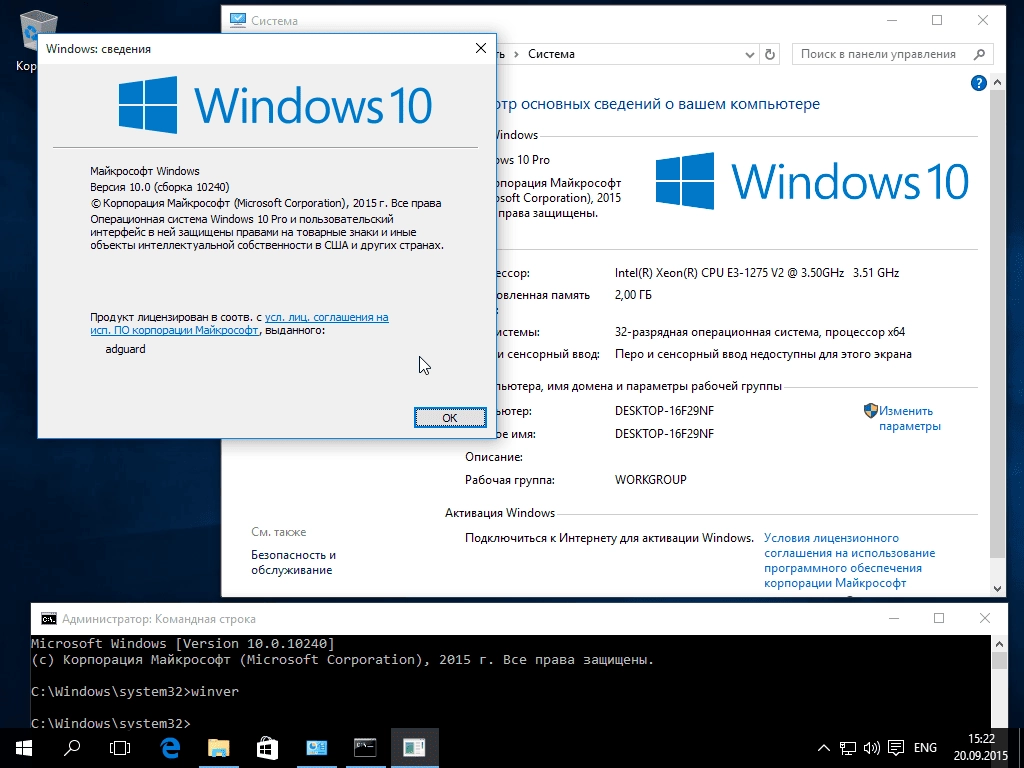Click the installed memory value '2,00 ГБ'
The image size is (1024, 768).
click(x=633, y=295)
